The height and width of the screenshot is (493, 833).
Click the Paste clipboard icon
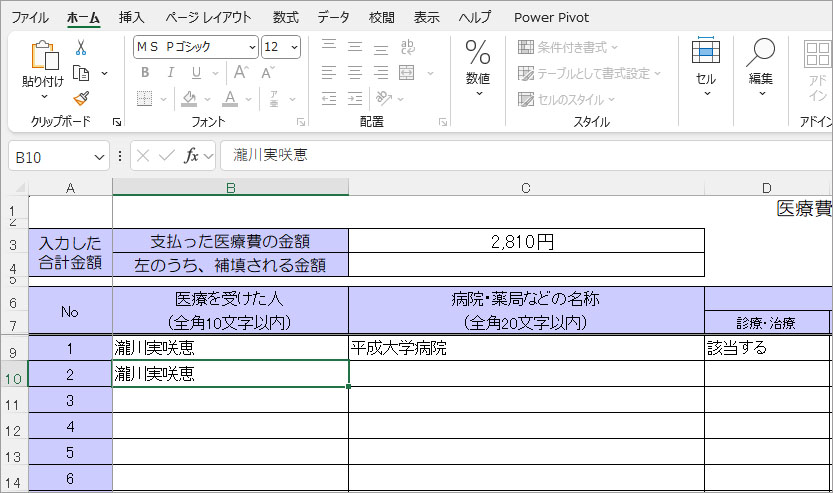(x=45, y=55)
